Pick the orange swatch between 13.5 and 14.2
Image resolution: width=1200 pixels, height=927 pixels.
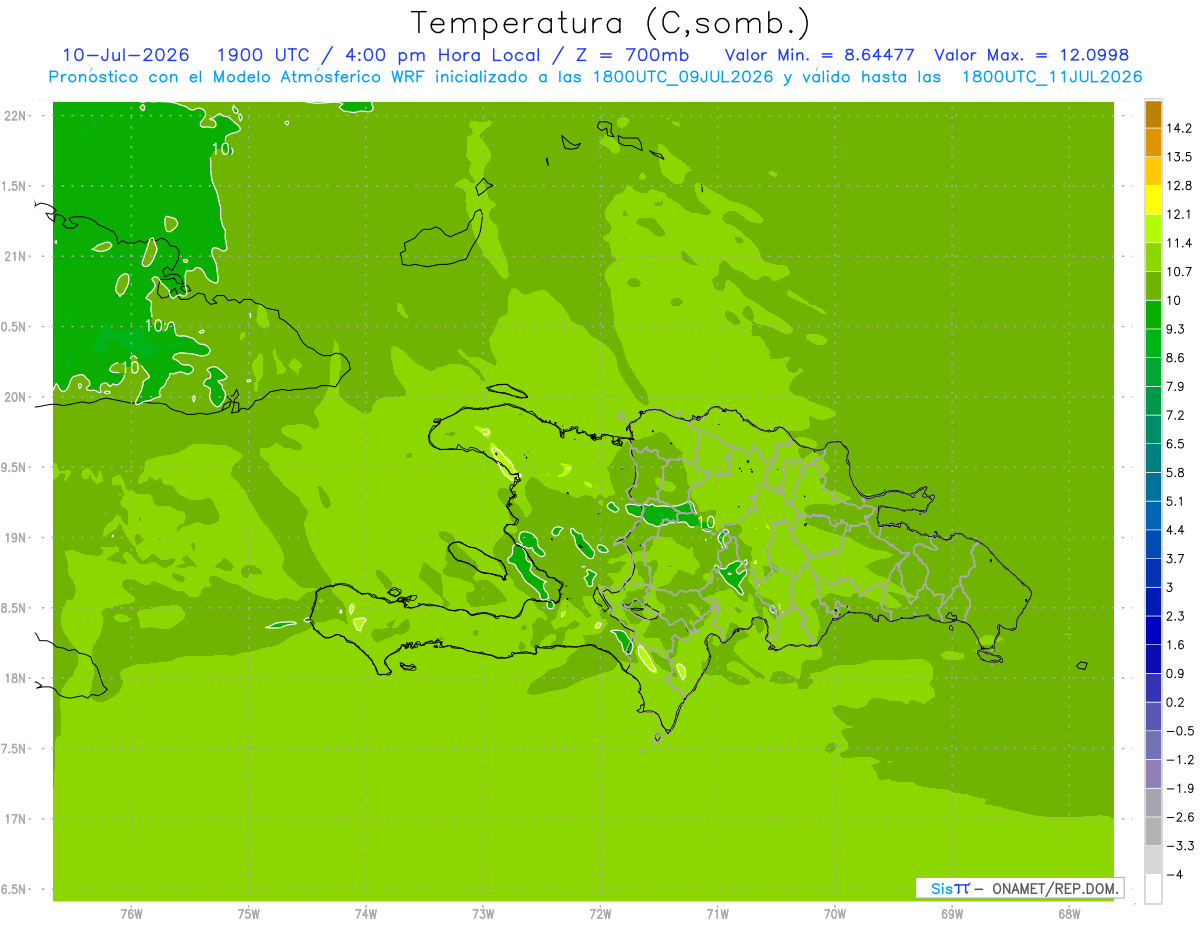pyautogui.click(x=1153, y=143)
